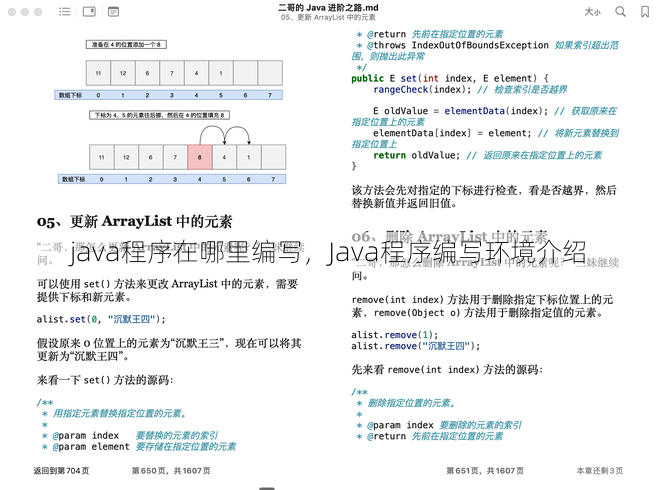Bookmark this page with the bookmark icon

[x=645, y=12]
